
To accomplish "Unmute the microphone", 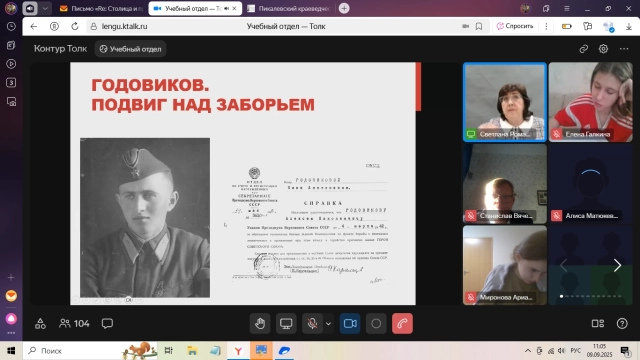I will (x=312, y=324).
